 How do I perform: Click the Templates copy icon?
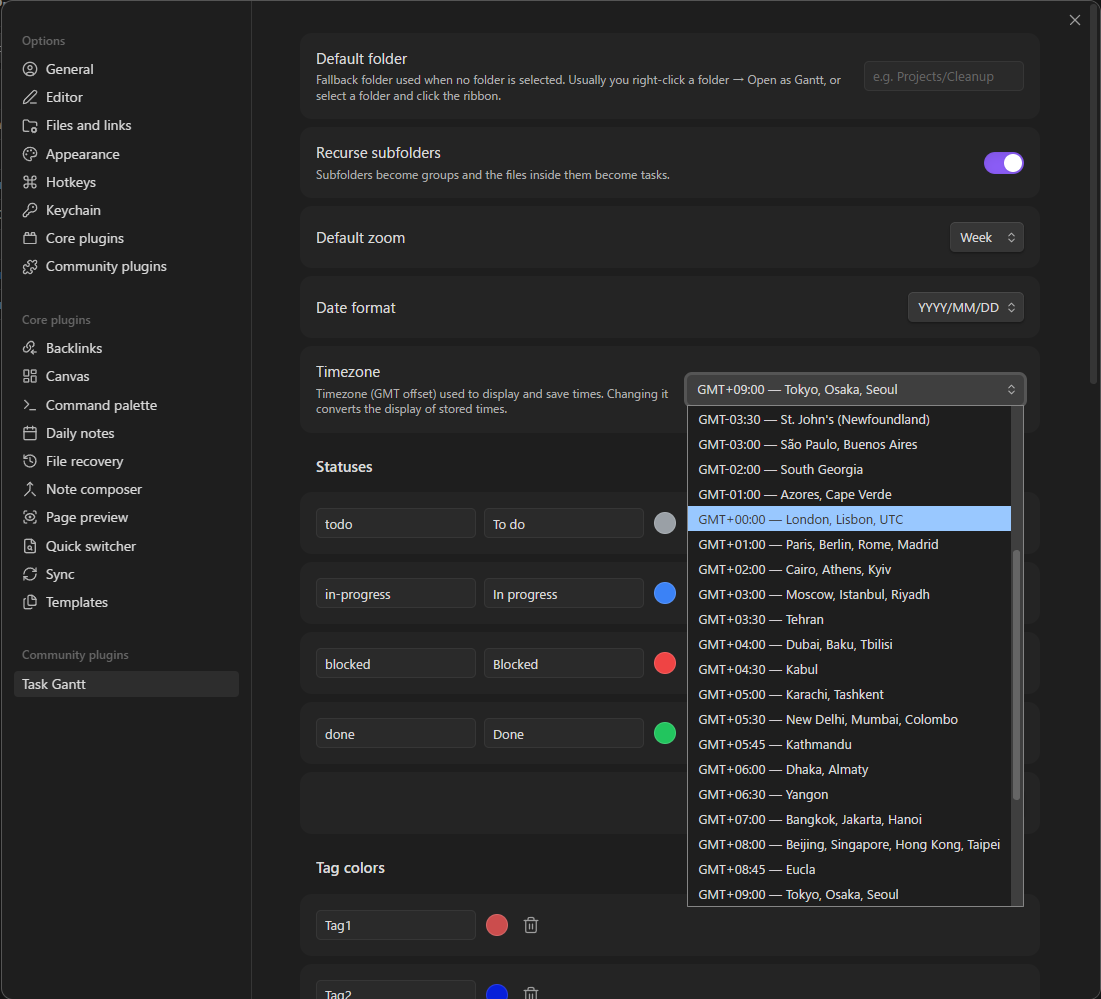[29, 602]
